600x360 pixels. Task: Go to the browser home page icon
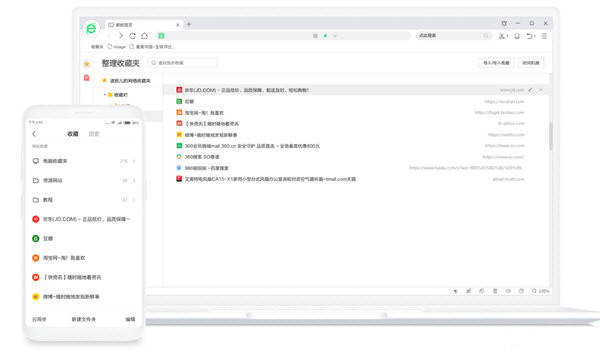[x=144, y=36]
